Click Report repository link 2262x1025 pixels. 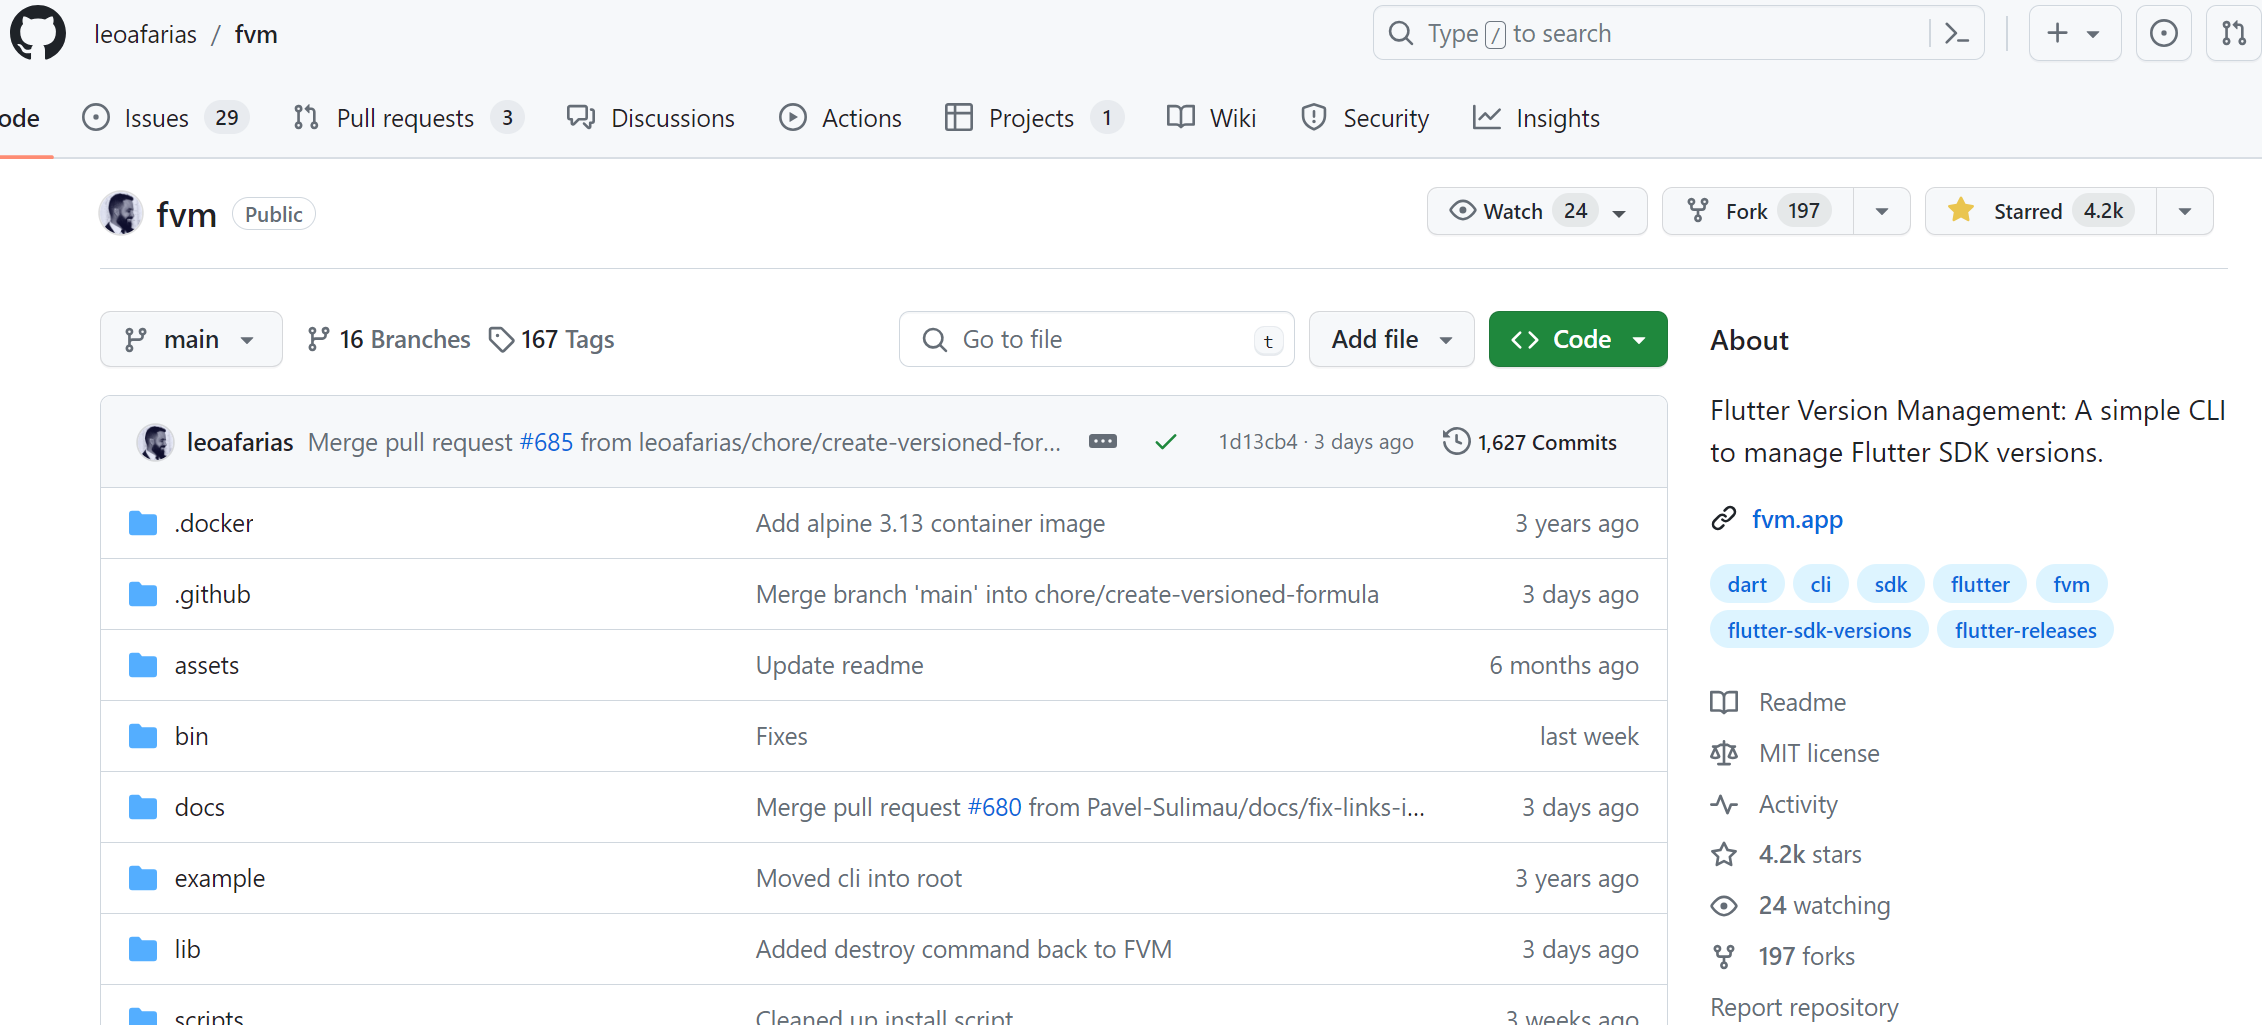pos(1804,1007)
